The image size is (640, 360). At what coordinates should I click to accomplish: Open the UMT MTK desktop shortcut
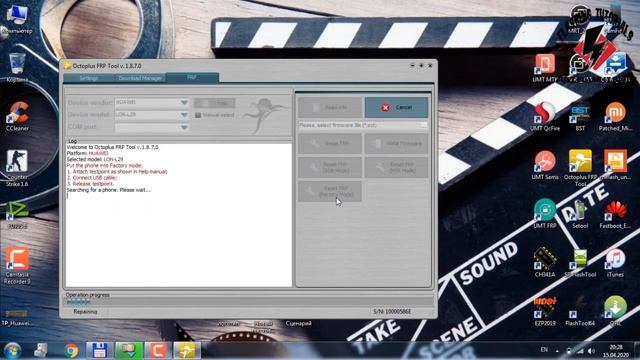545,68
